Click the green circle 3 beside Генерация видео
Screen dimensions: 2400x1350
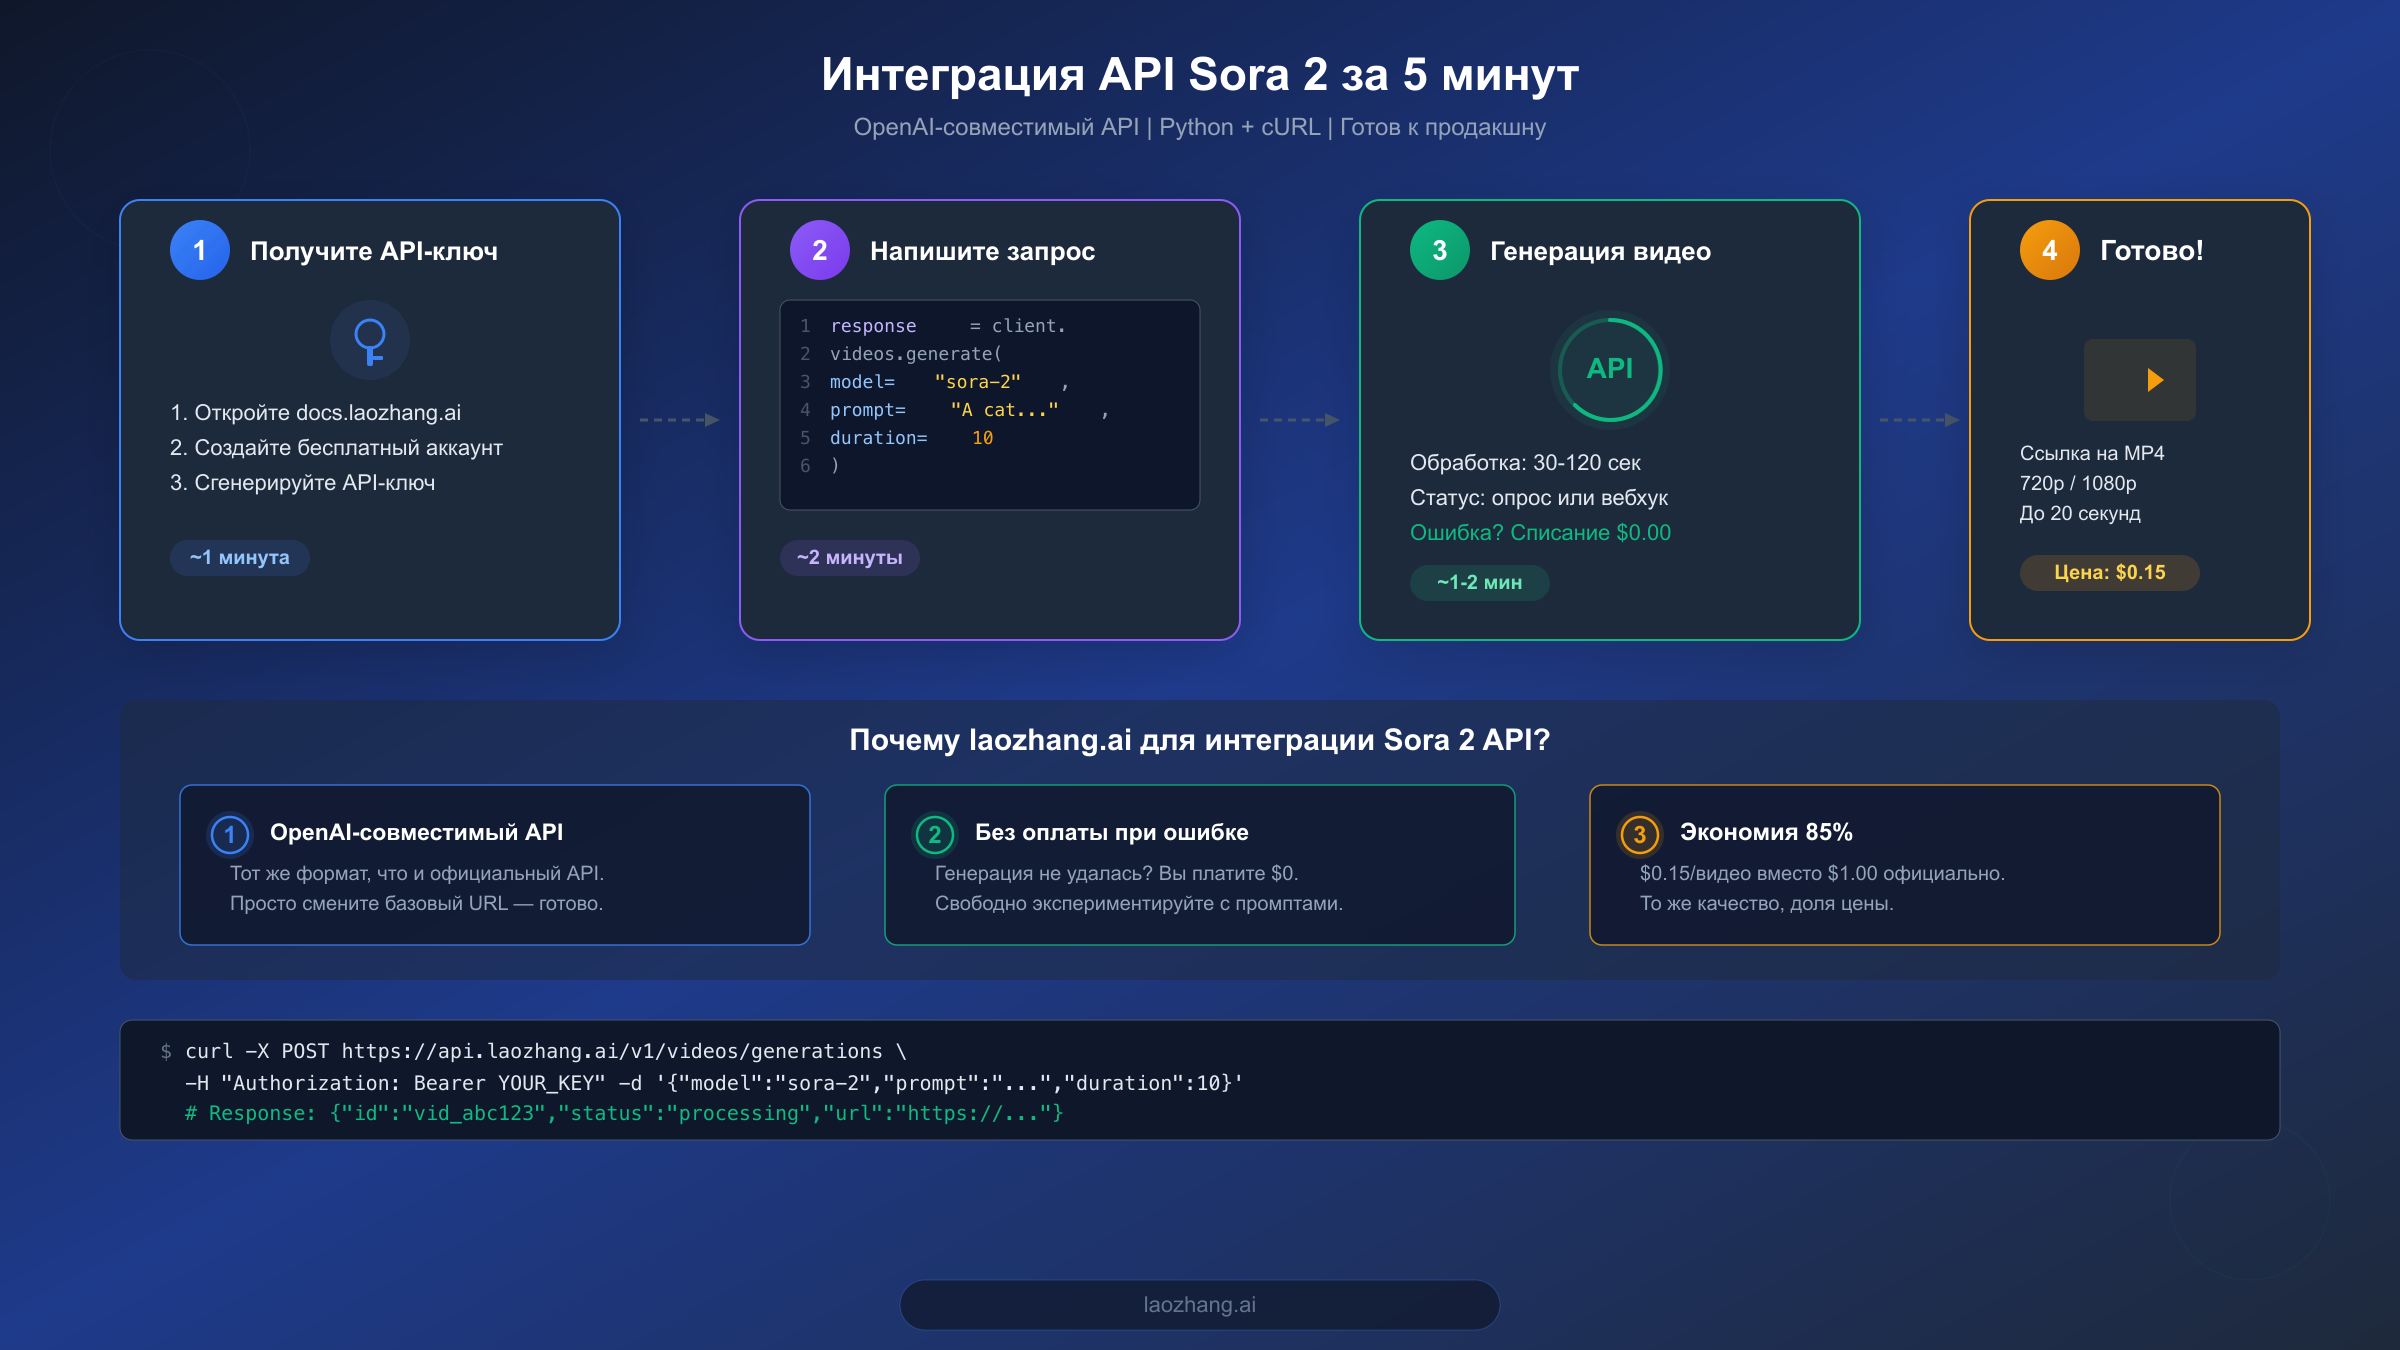pyautogui.click(x=1440, y=250)
